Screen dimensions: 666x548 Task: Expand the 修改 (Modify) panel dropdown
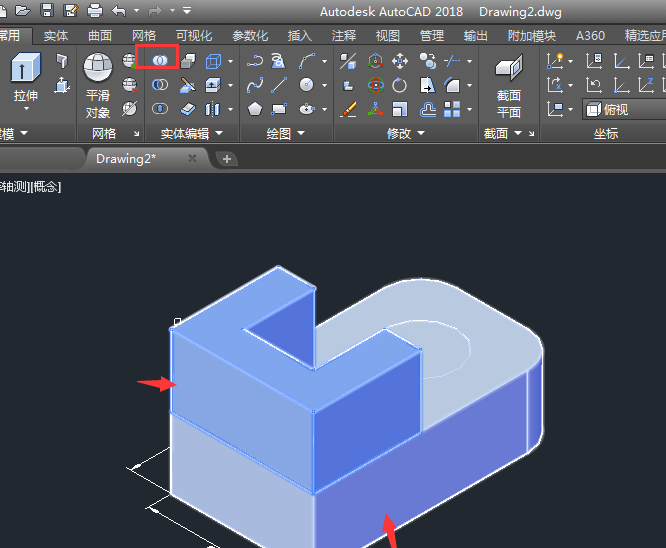421,133
